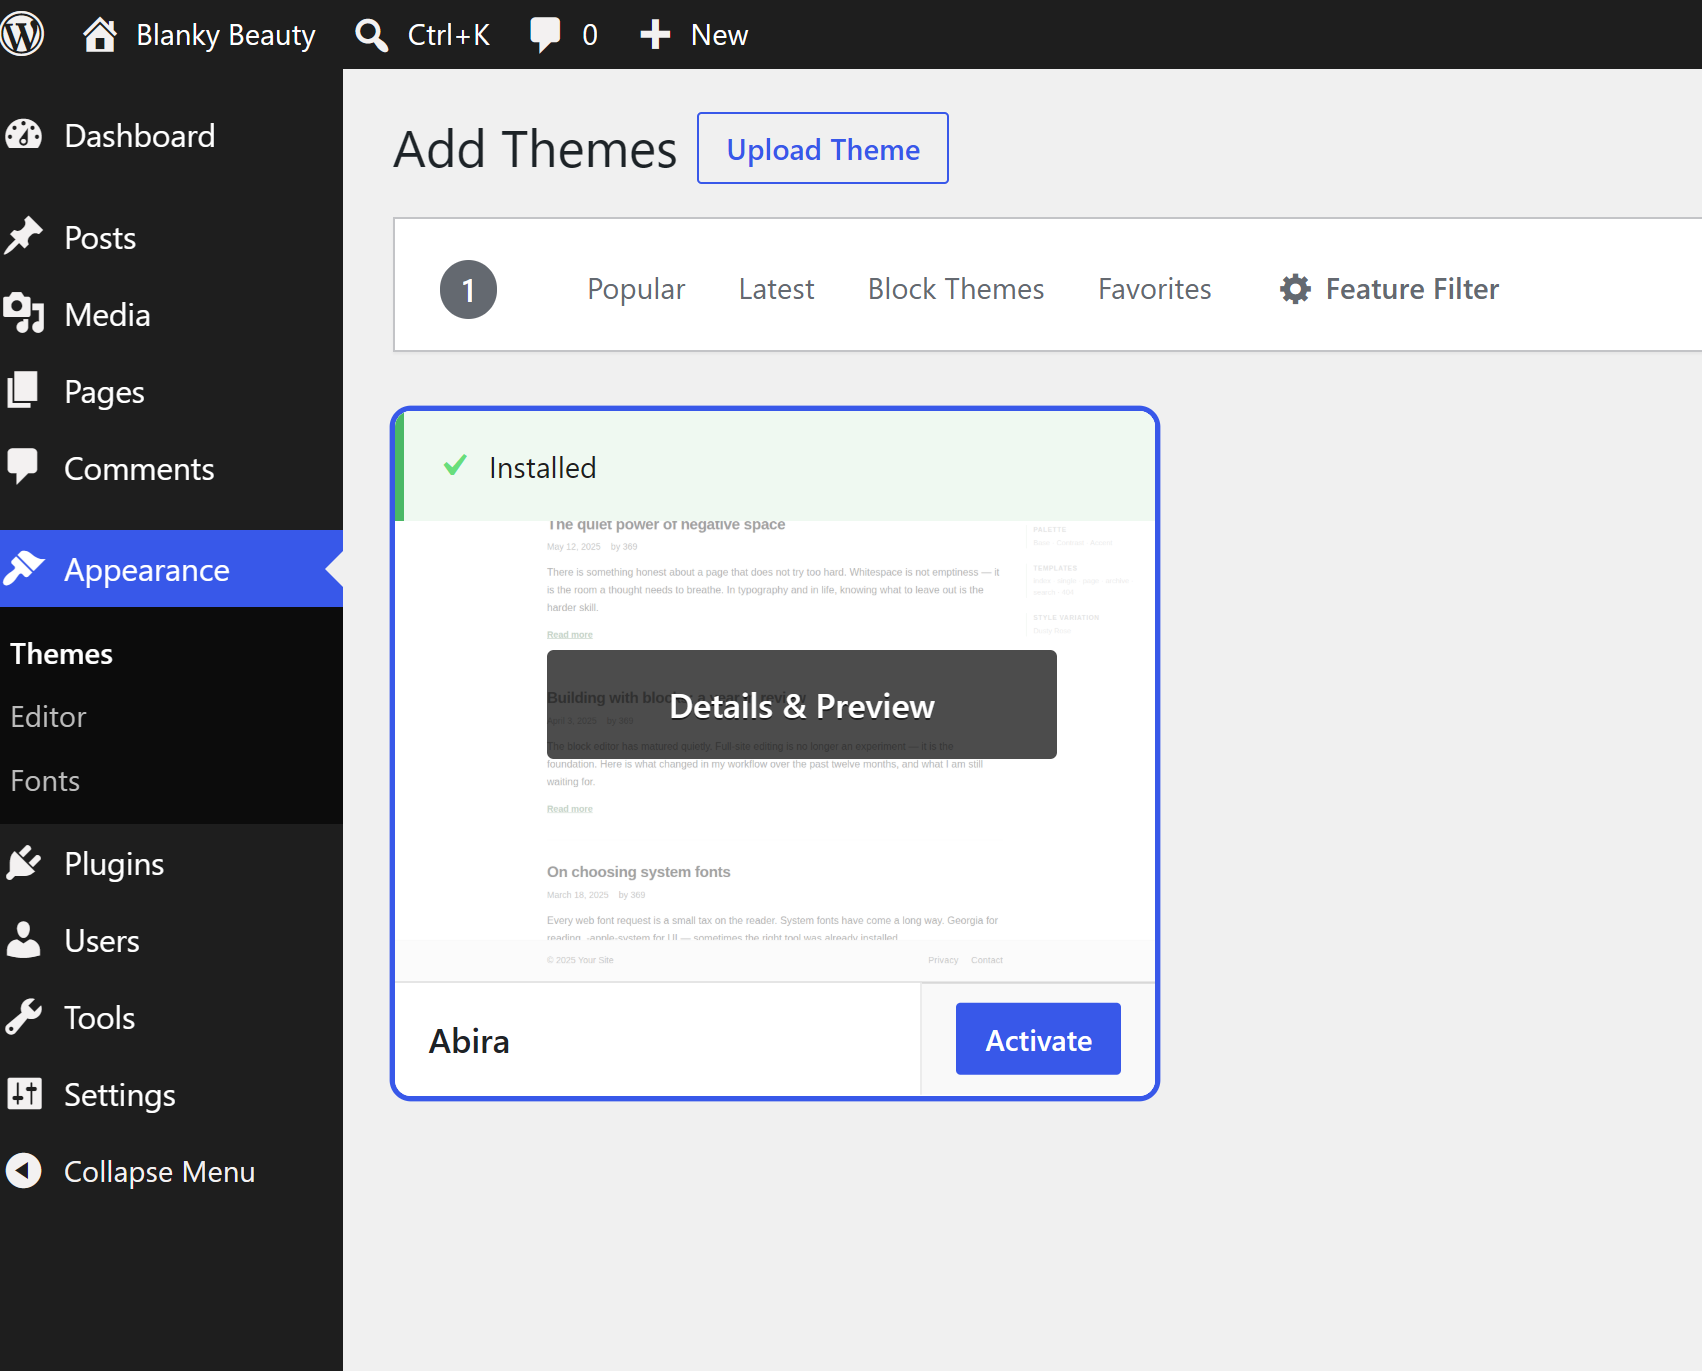
Task: Click the Collapse Menu label
Action: 160,1172
